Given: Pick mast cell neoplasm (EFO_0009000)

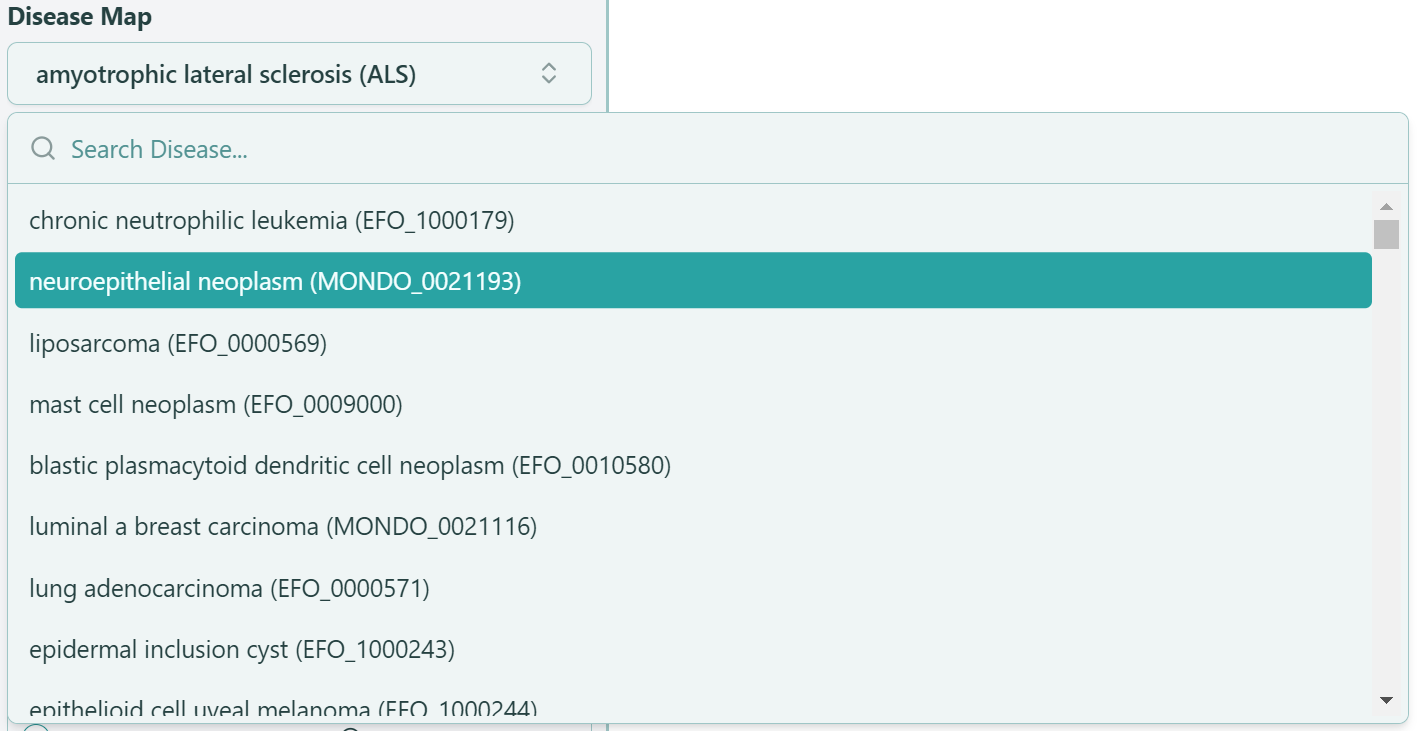Looking at the screenshot, I should (x=215, y=405).
